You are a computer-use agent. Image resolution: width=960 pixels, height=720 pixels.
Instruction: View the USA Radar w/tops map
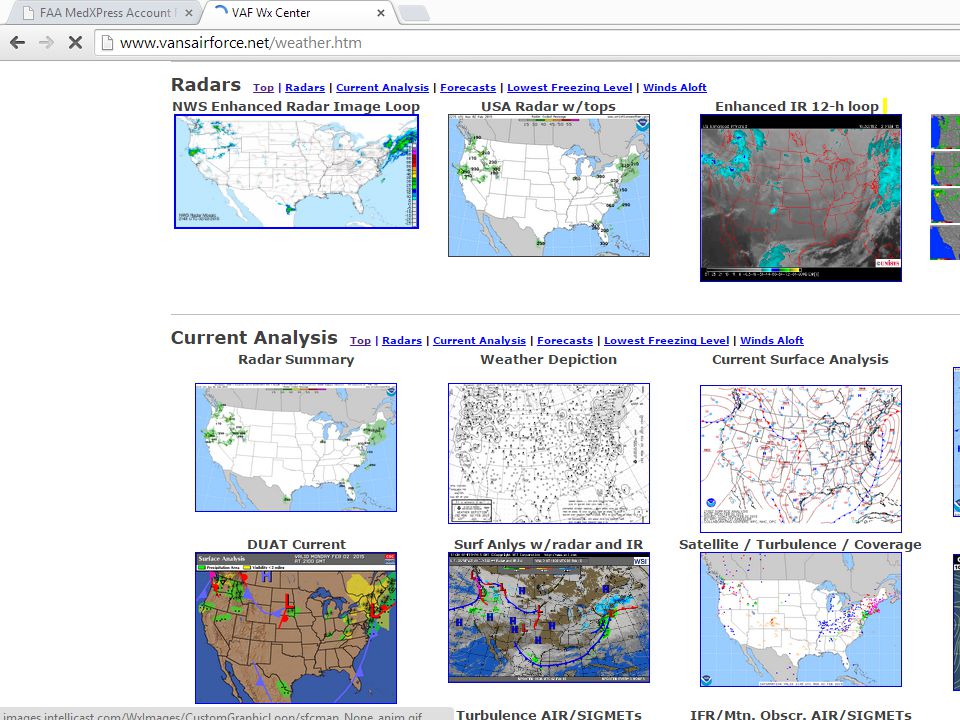pos(549,186)
